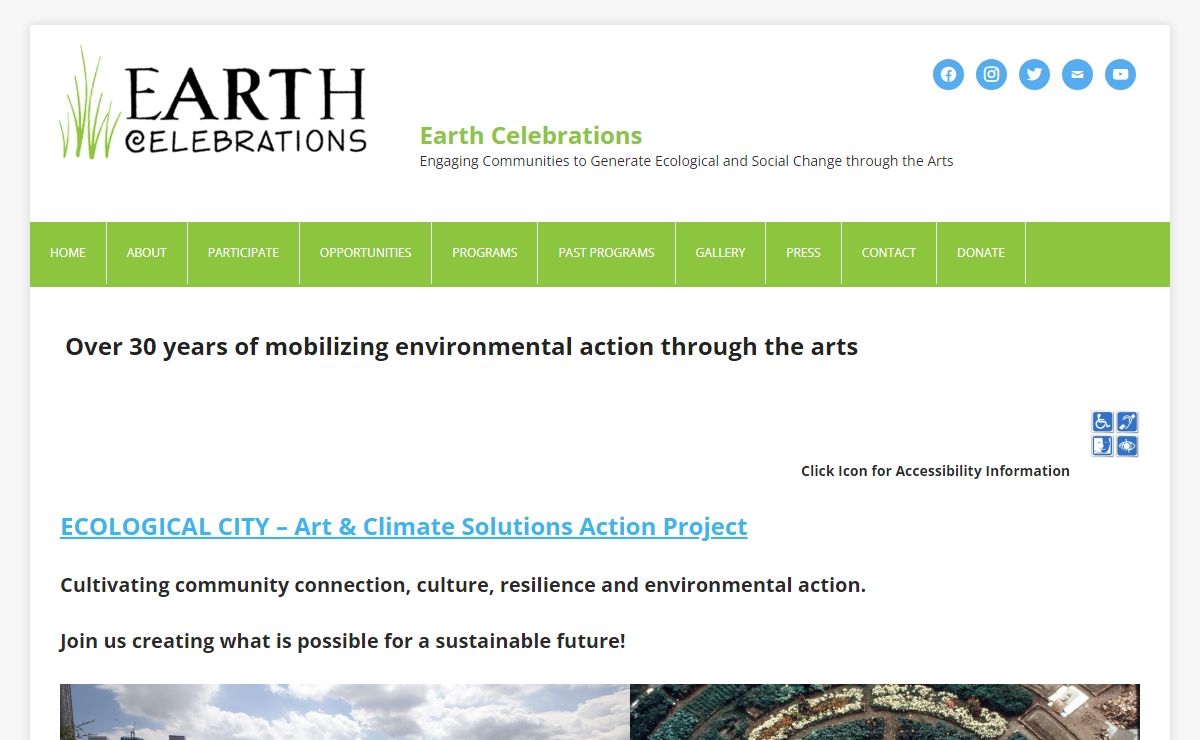1200x740 pixels.
Task: Open the Instagram social icon
Action: [x=991, y=74]
